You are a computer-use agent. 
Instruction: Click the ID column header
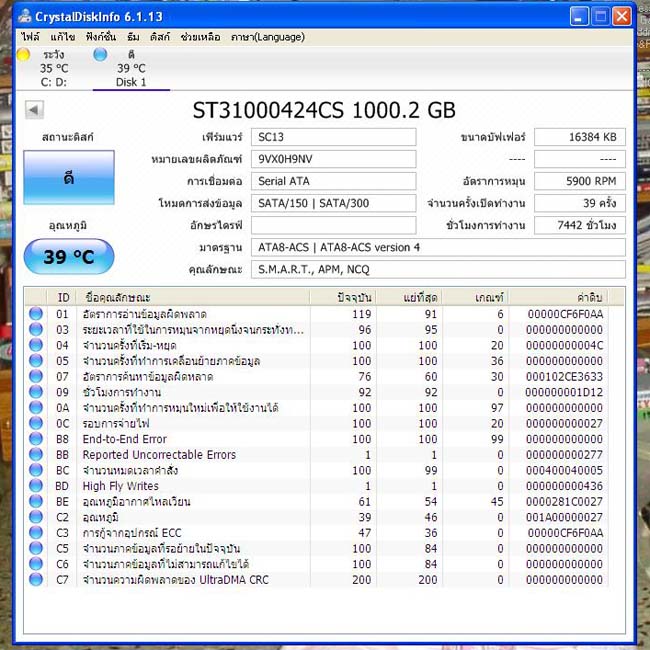coord(63,297)
